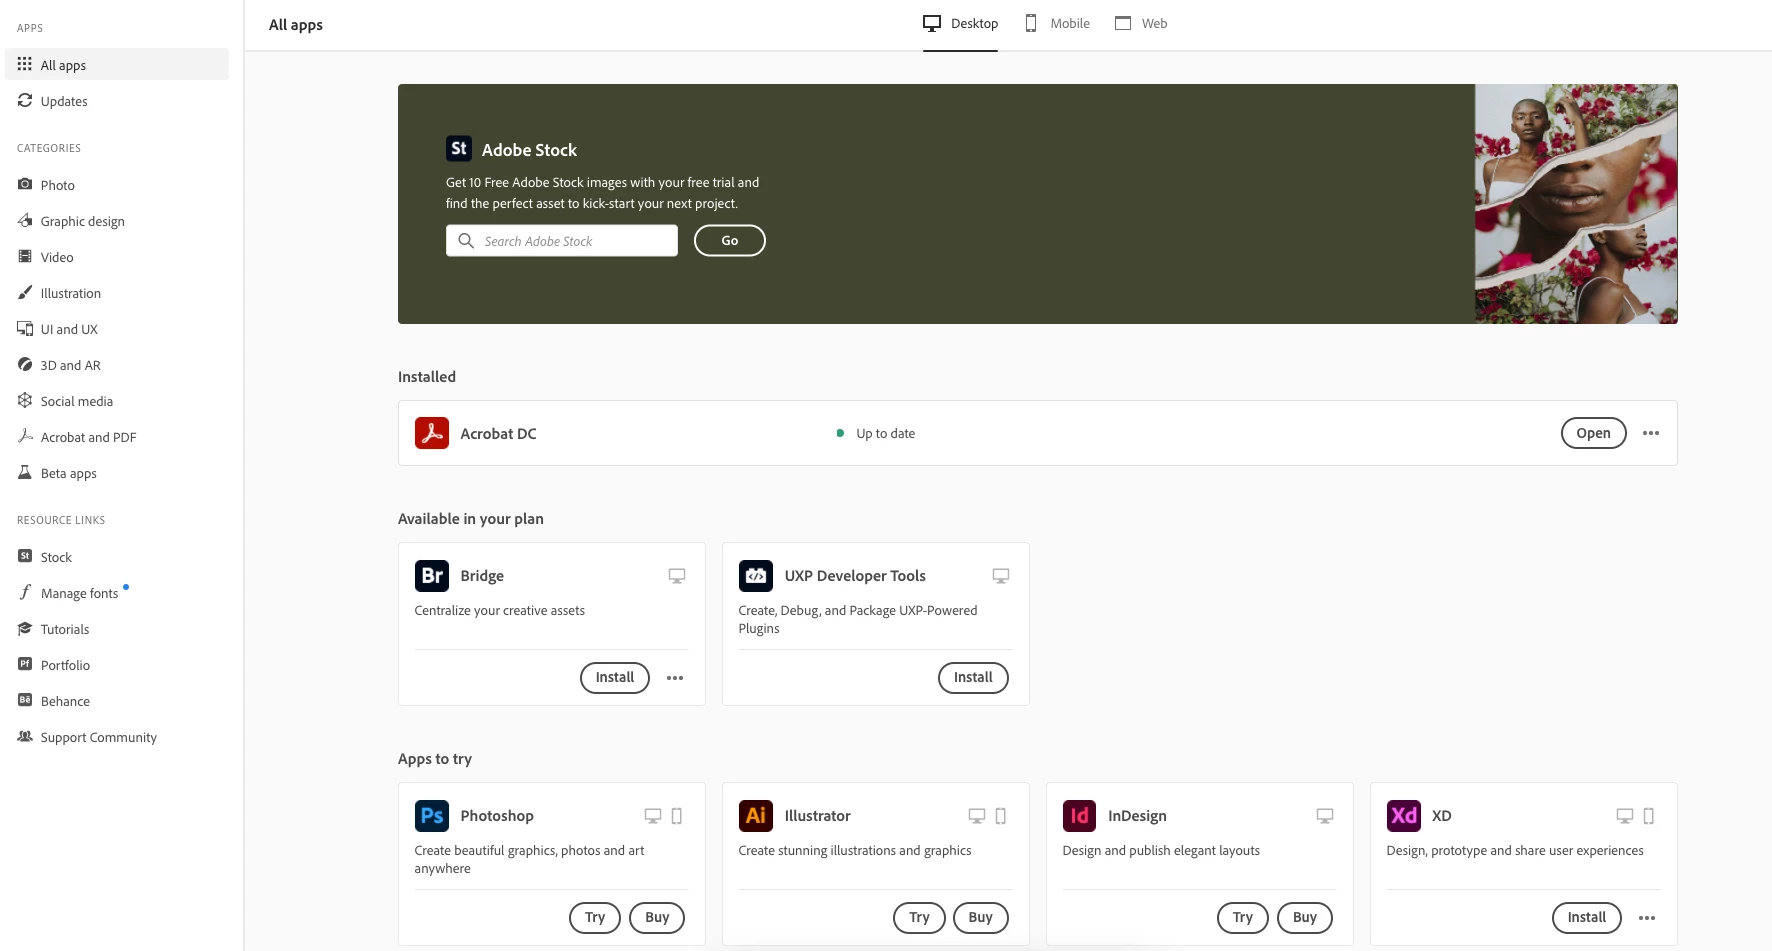Click the Acrobat DC name text
Image resolution: width=1772 pixels, height=951 pixels.
point(498,434)
